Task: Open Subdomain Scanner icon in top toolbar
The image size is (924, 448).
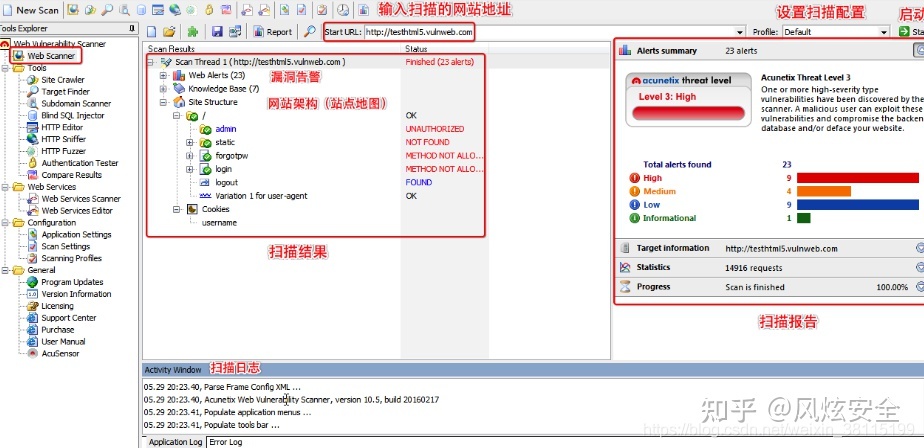Action: pyautogui.click(x=124, y=9)
